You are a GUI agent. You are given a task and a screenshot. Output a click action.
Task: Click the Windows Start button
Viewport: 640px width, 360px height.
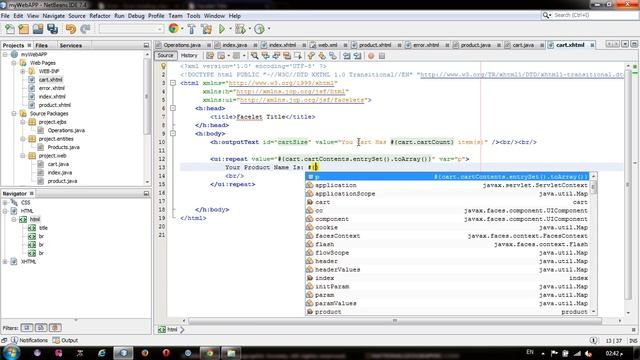pos(11,353)
